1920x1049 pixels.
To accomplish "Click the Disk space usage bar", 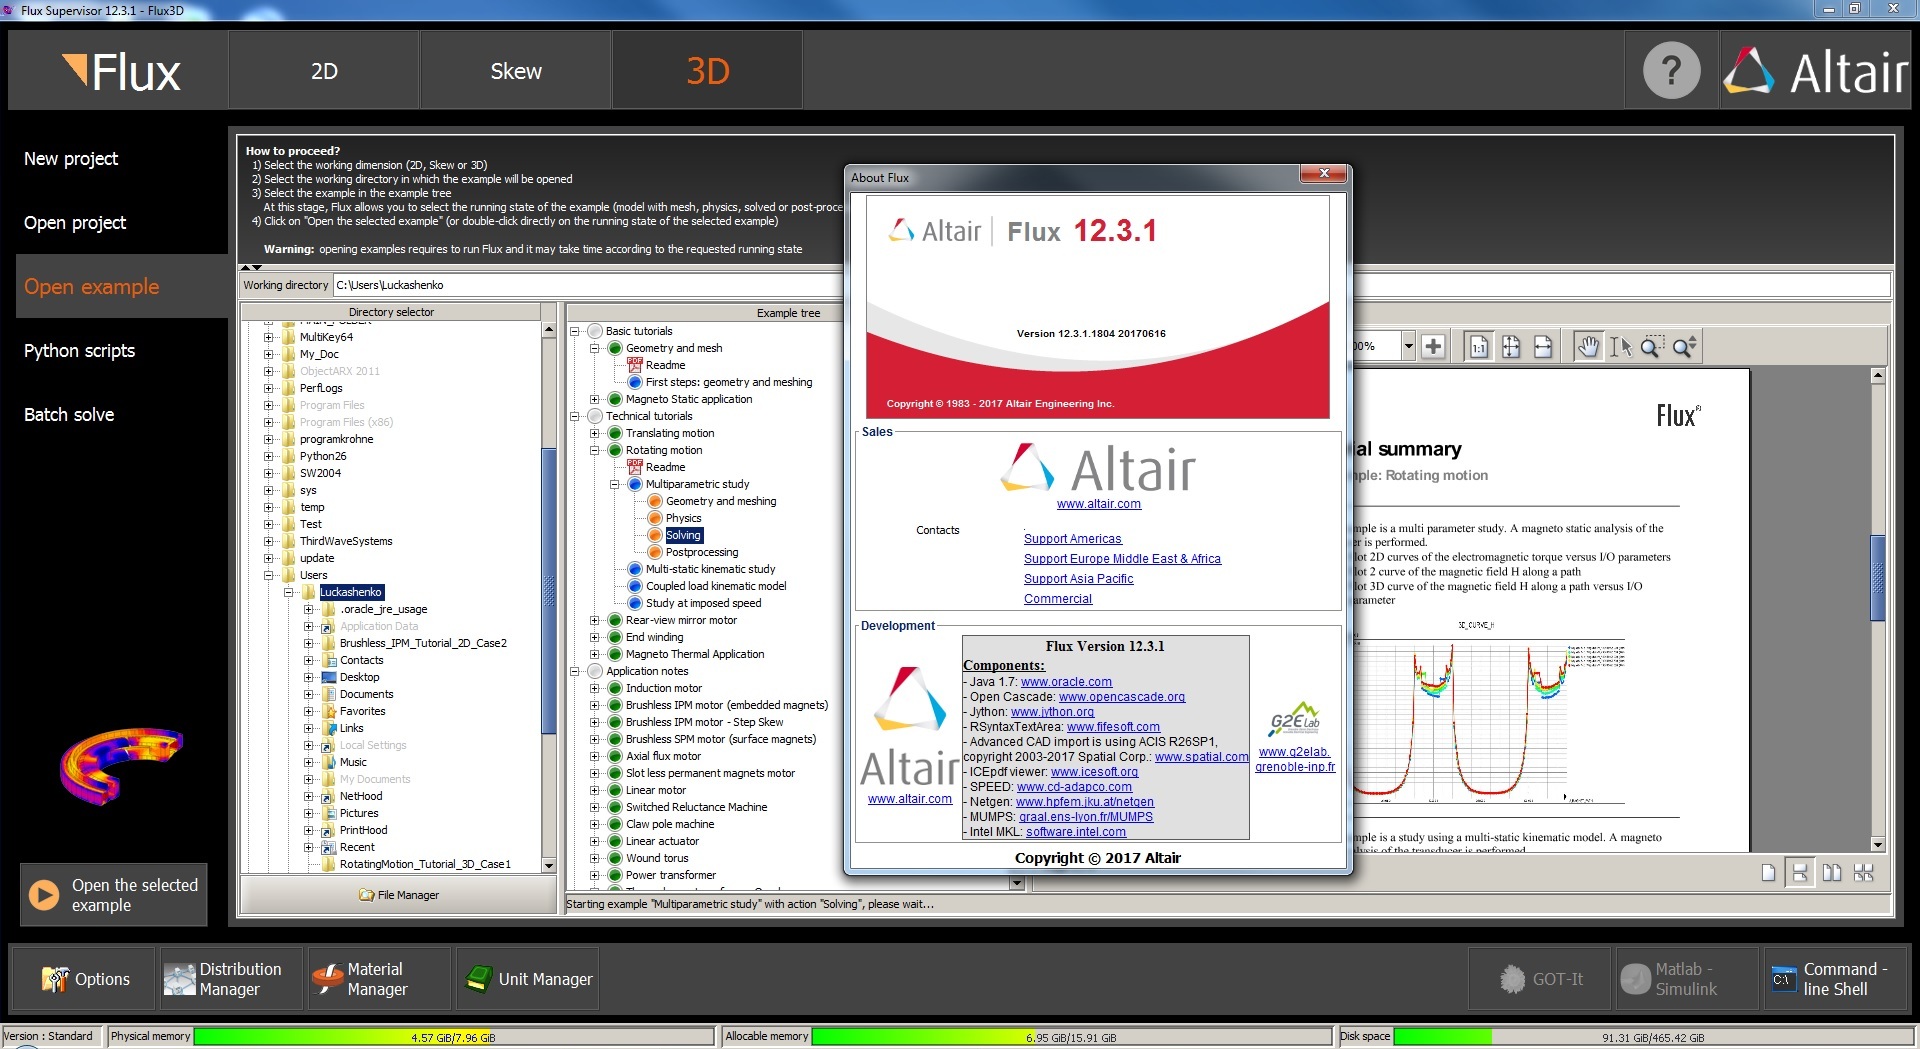I will point(1653,1037).
